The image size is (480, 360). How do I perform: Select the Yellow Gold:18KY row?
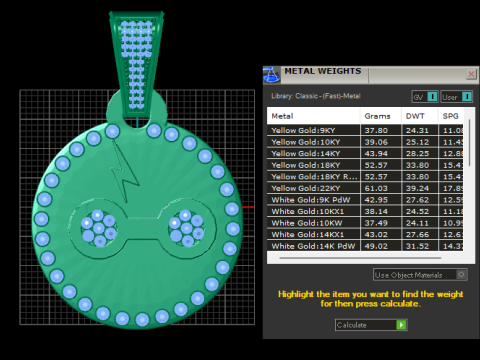tap(365, 165)
